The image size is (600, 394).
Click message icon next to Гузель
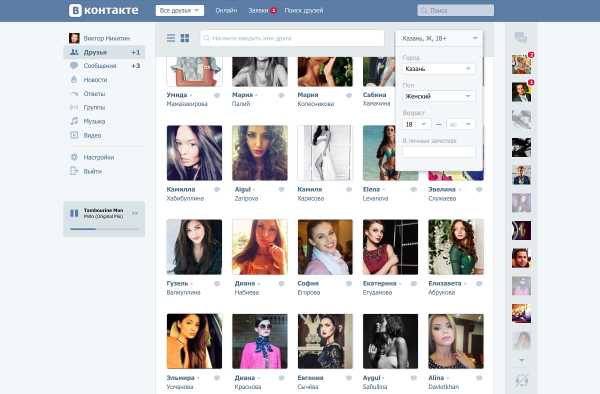217,283
